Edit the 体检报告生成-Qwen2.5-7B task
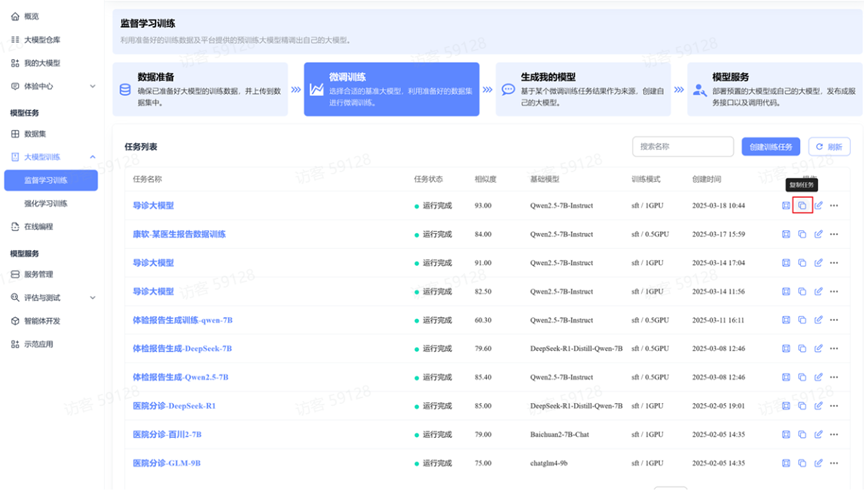This screenshot has width=864, height=491. (x=819, y=377)
